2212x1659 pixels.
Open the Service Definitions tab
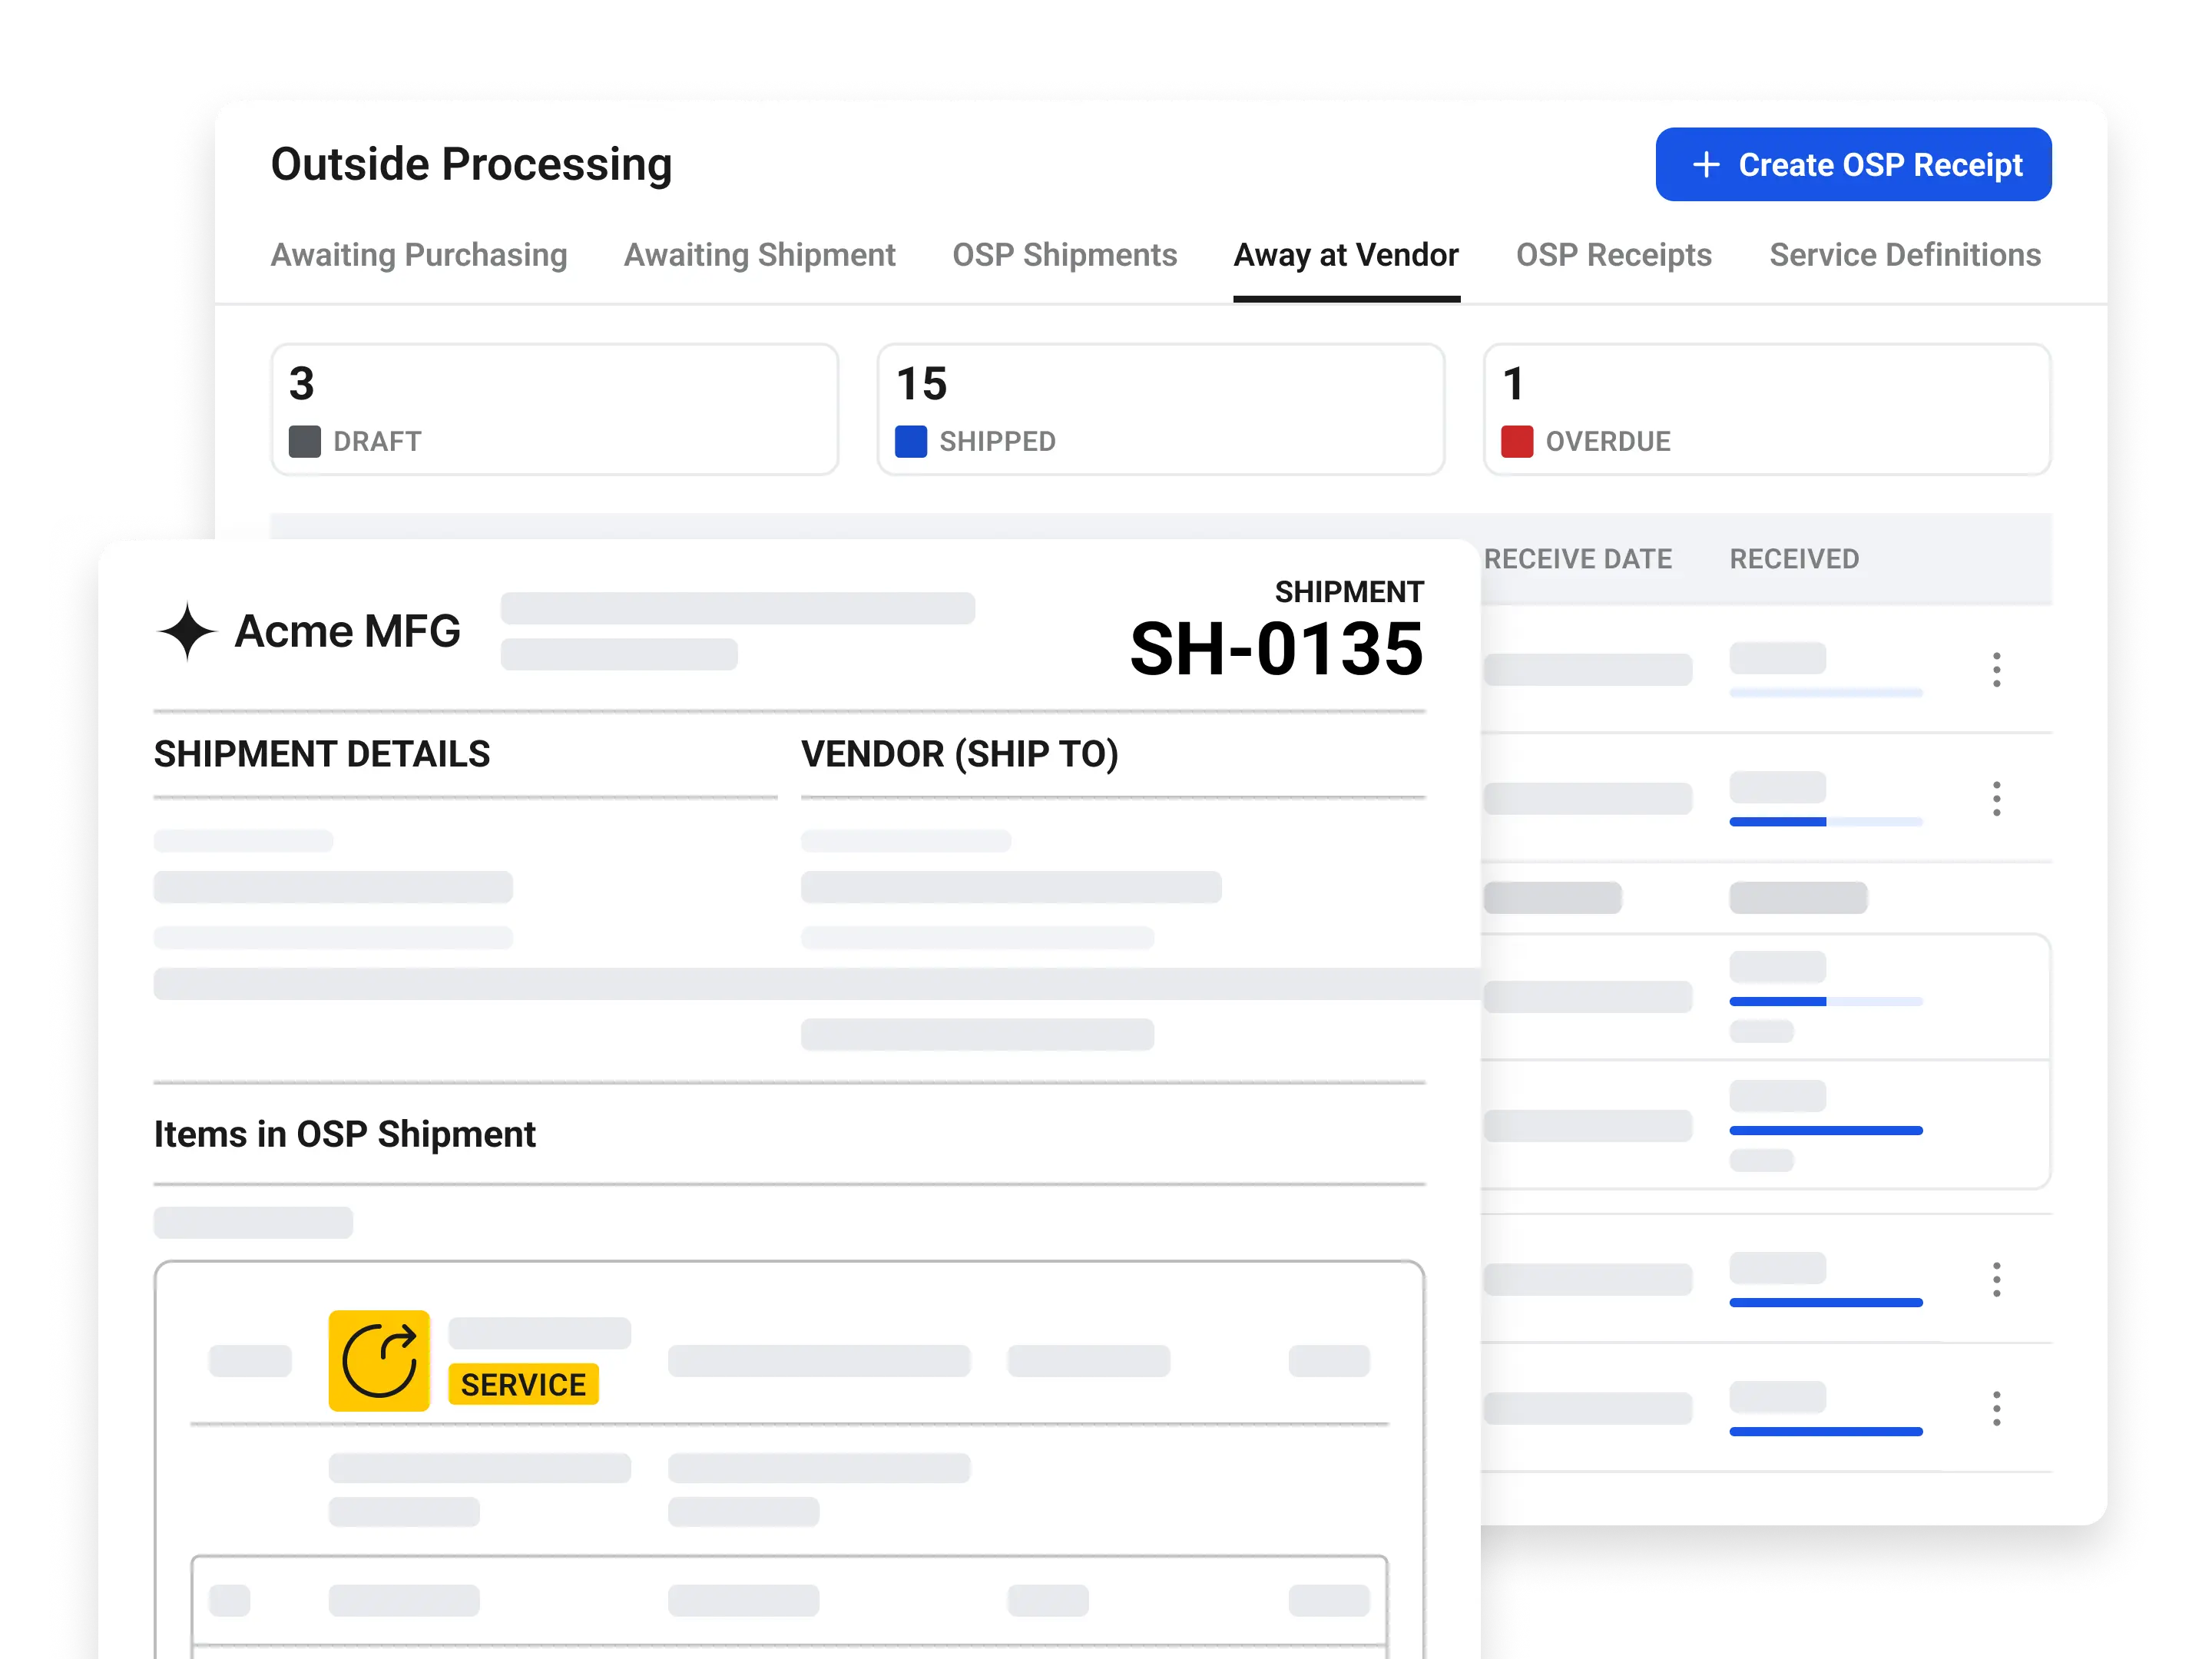pos(1905,255)
